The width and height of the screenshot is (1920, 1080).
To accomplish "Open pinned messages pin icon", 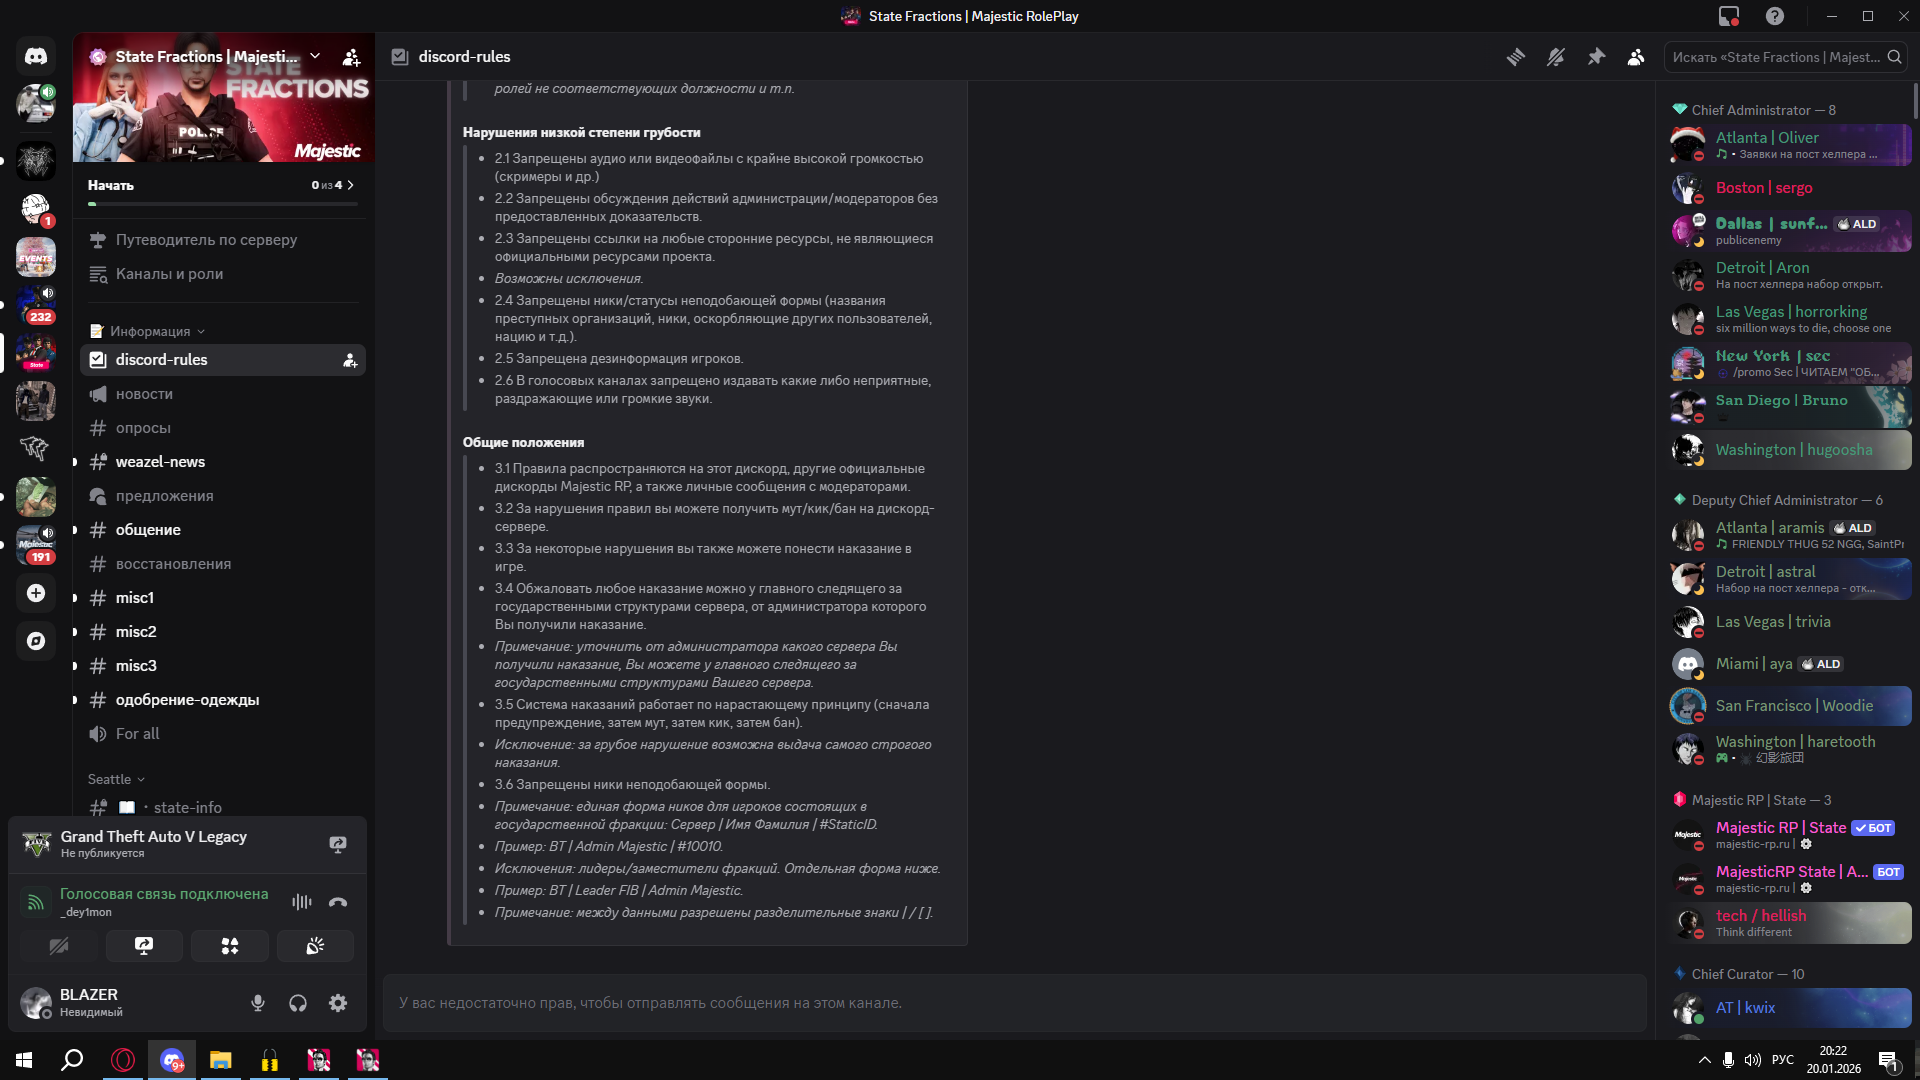I will [x=1596, y=57].
